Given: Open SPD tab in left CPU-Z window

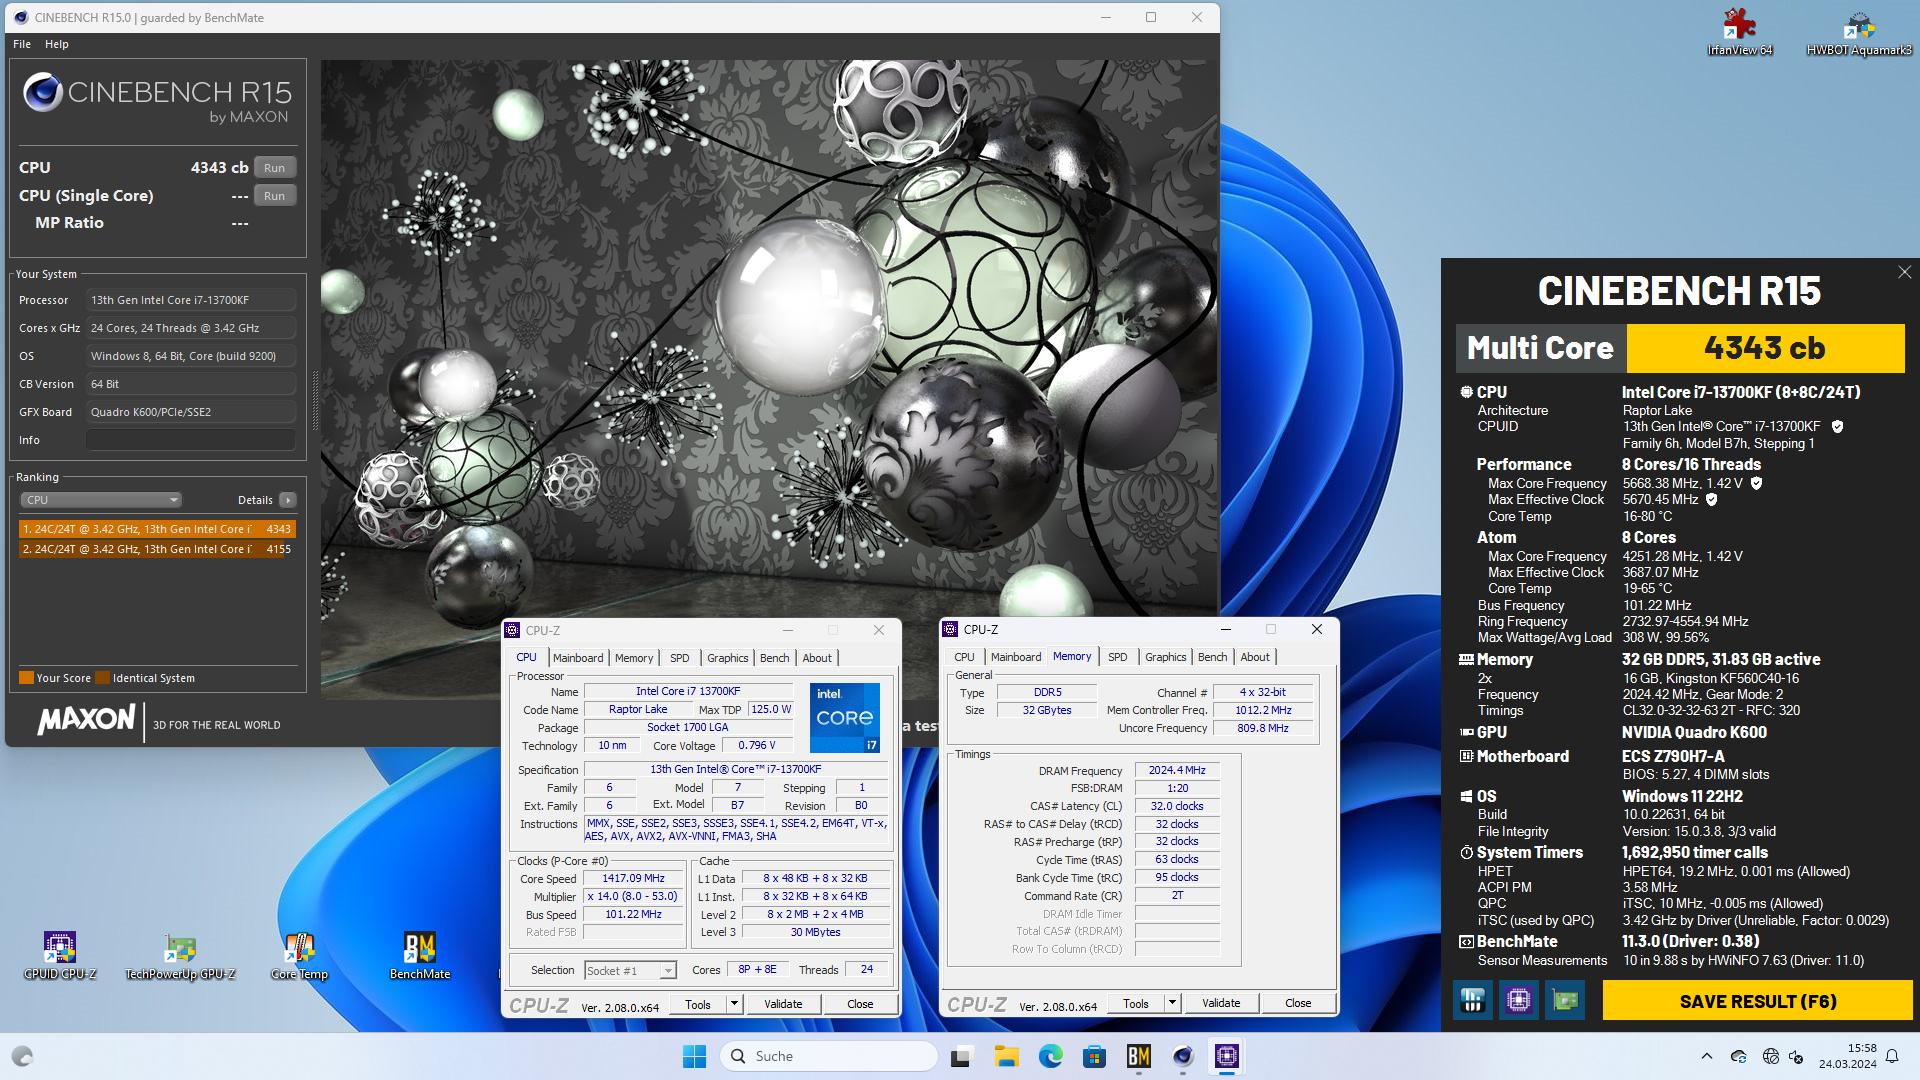Looking at the screenshot, I should (x=680, y=658).
